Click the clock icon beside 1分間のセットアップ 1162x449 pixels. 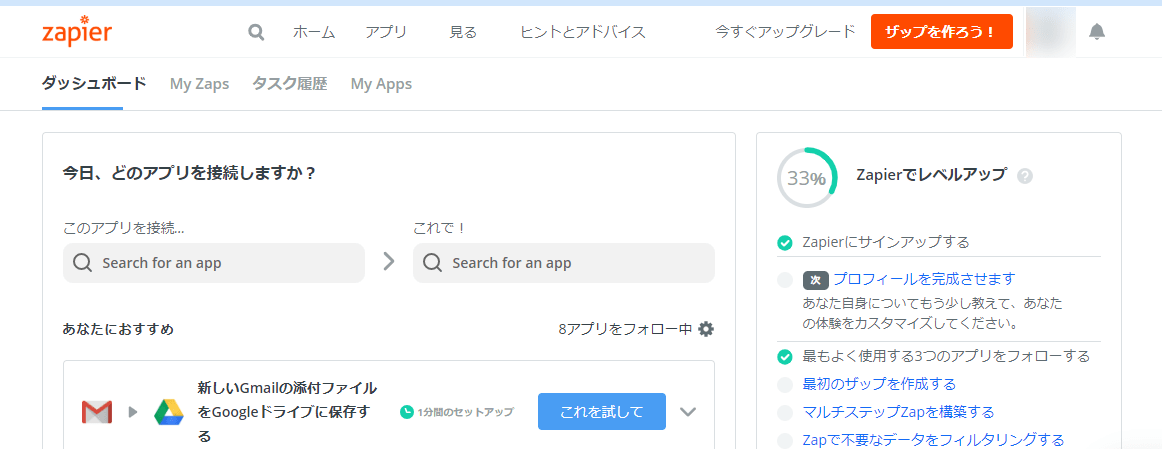tap(406, 412)
